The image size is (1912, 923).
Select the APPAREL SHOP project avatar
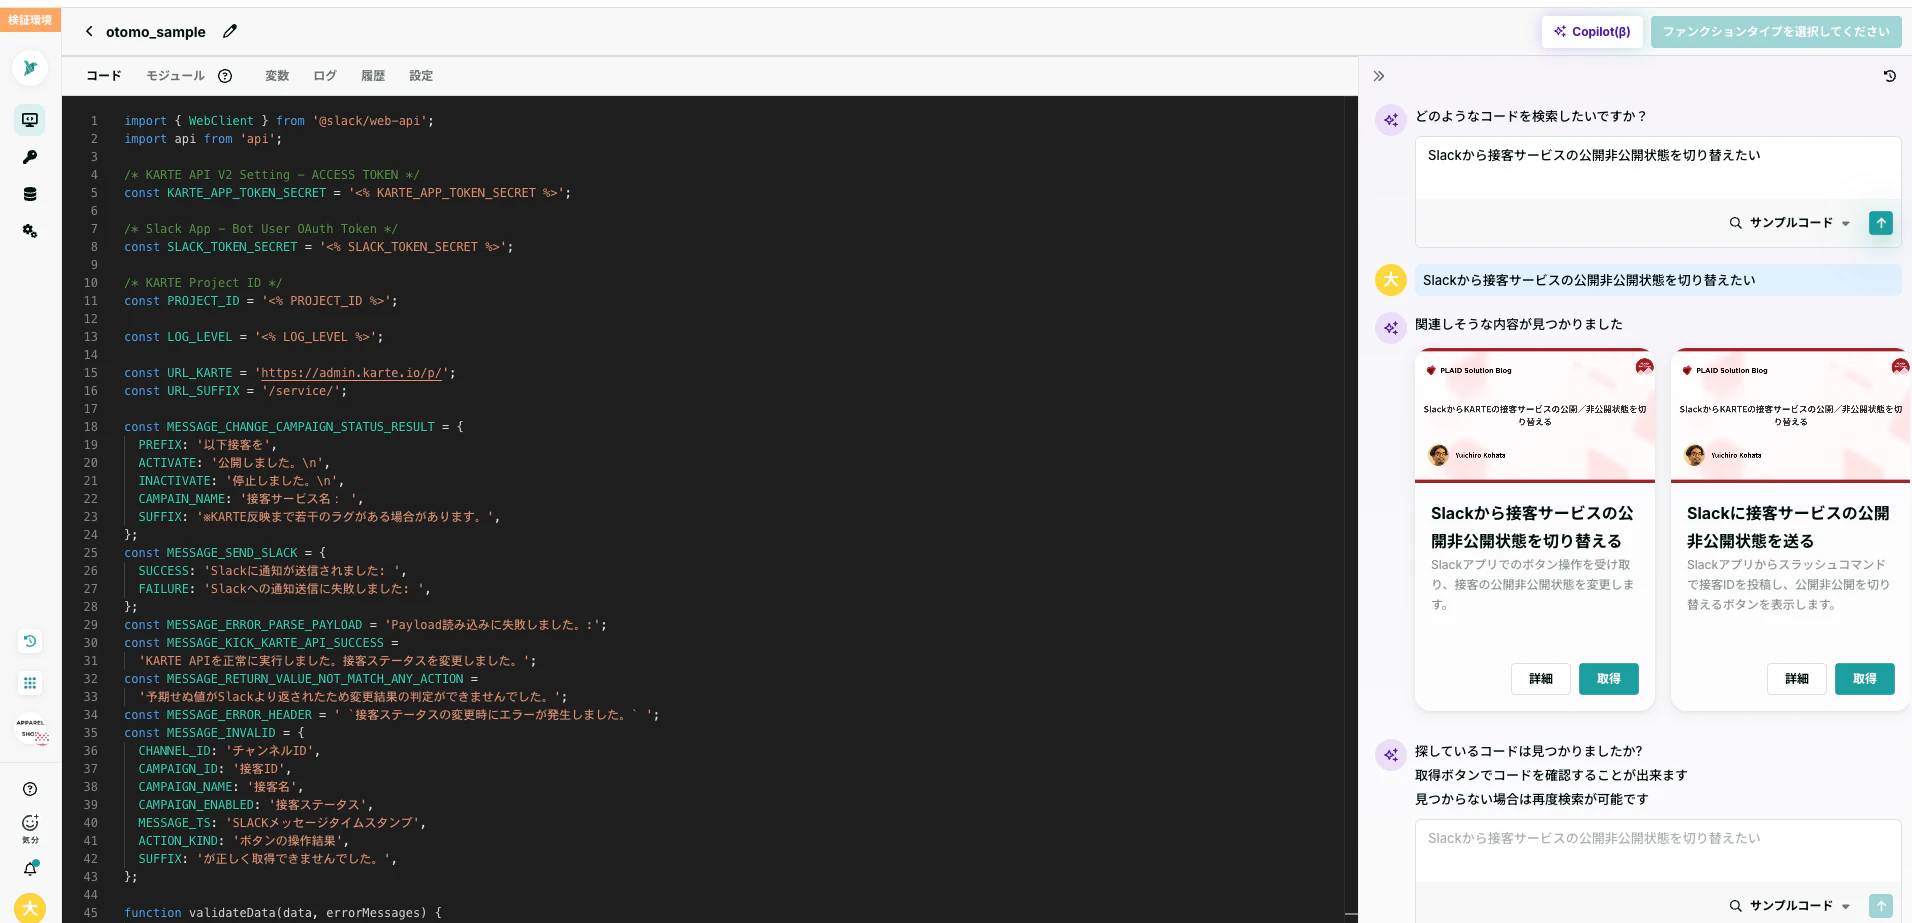click(x=31, y=730)
